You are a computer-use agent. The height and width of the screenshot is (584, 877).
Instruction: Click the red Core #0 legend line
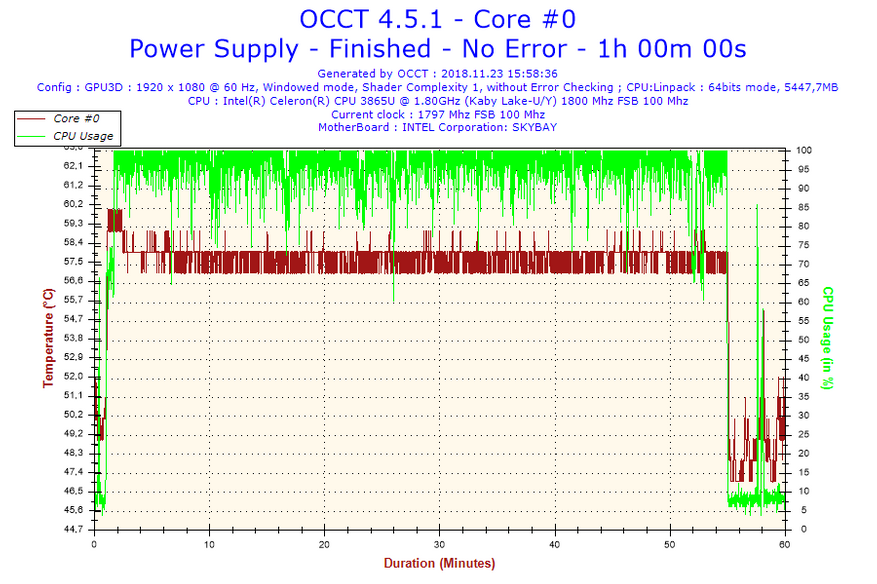click(x=32, y=119)
